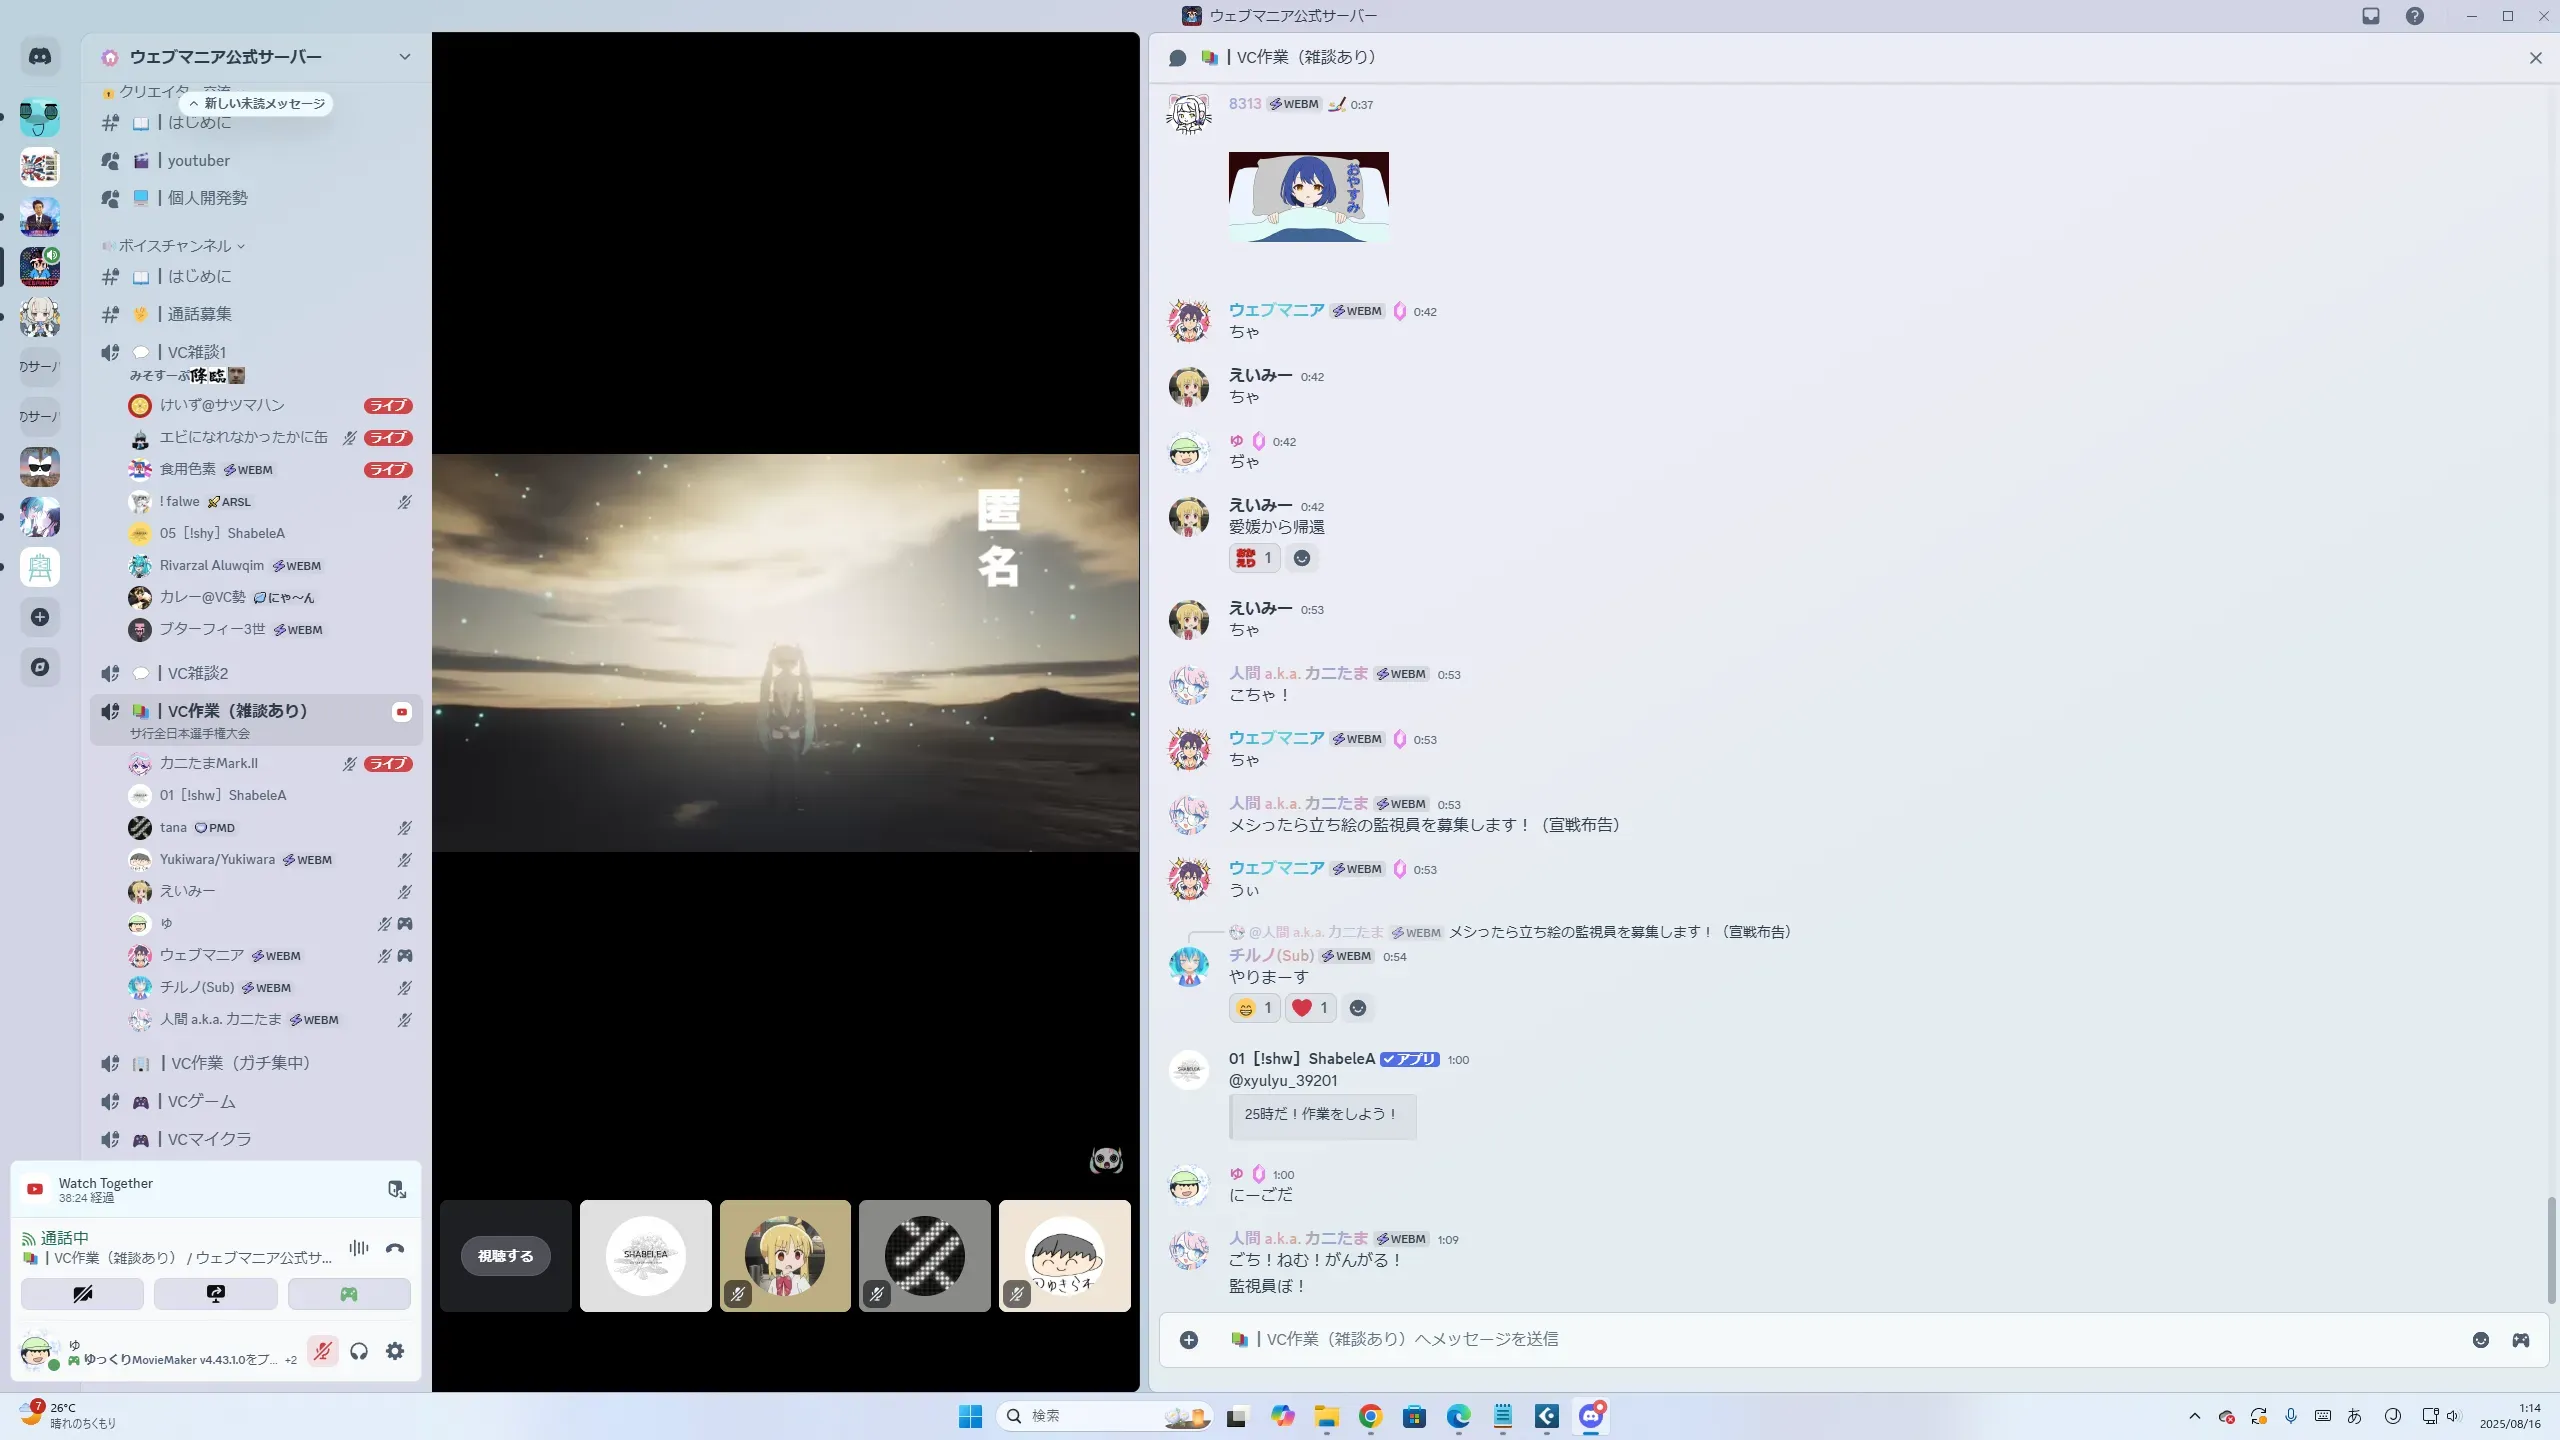Open noise suppression waveform icon
Viewport: 2560px width, 1440px height.
[358, 1248]
